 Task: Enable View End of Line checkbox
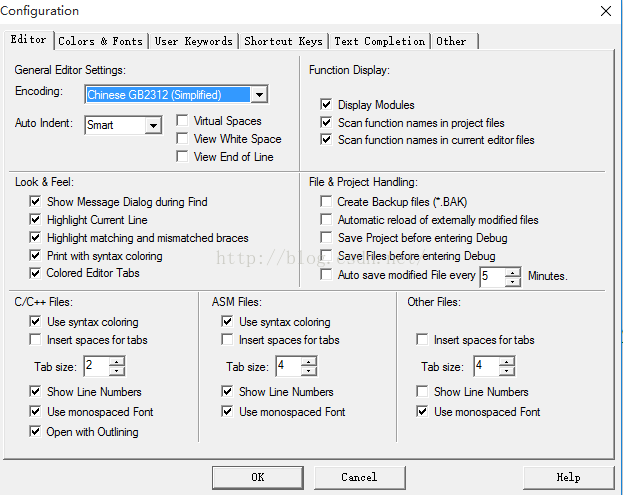[182, 156]
